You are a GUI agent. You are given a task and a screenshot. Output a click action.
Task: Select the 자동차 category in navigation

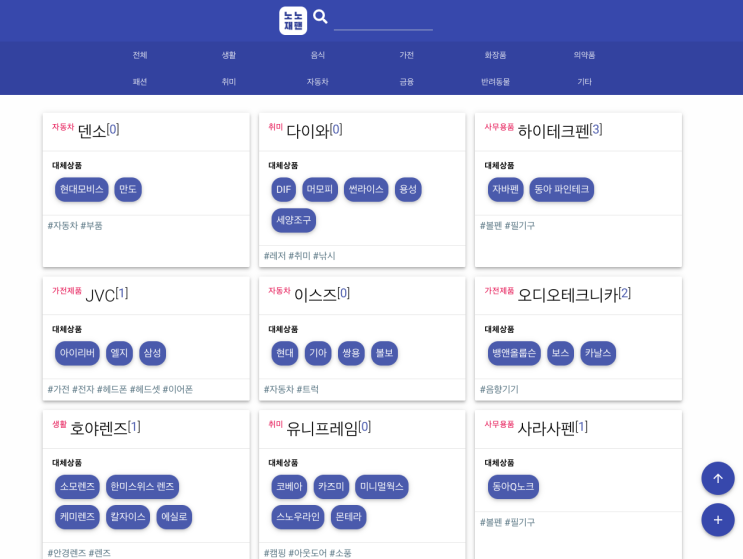point(317,82)
